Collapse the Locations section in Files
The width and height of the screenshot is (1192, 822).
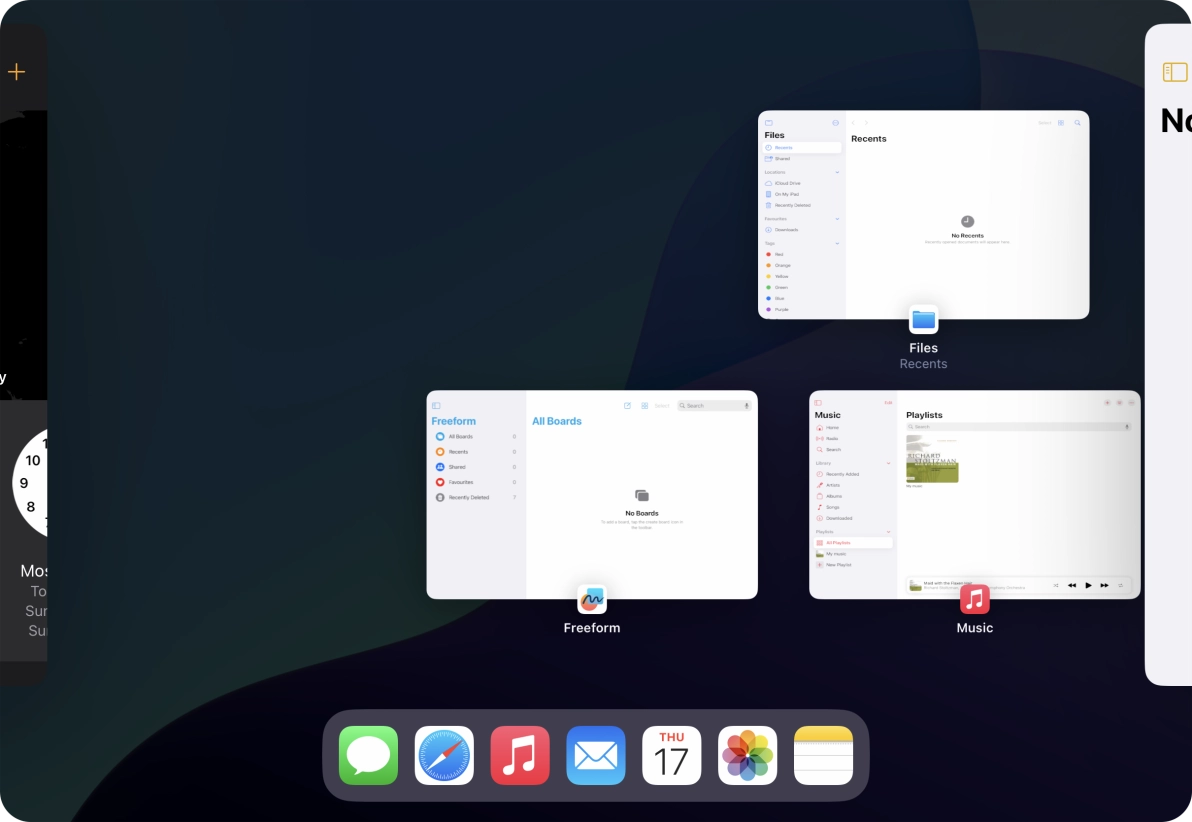tap(837, 172)
